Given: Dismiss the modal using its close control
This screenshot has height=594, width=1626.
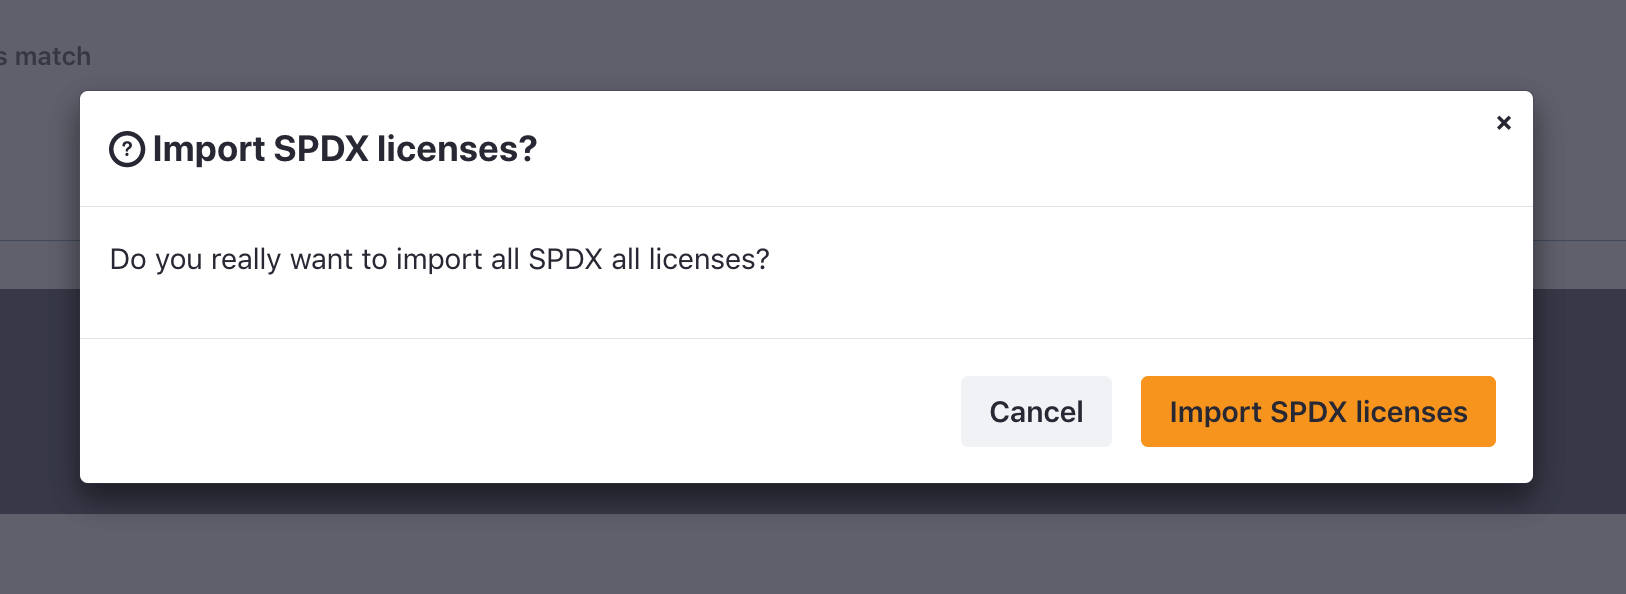Looking at the screenshot, I should pos(1504,122).
